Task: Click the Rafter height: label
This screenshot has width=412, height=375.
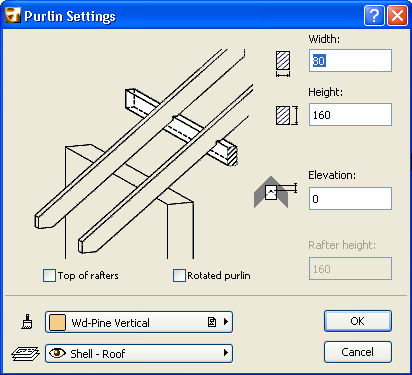Action: pos(342,245)
